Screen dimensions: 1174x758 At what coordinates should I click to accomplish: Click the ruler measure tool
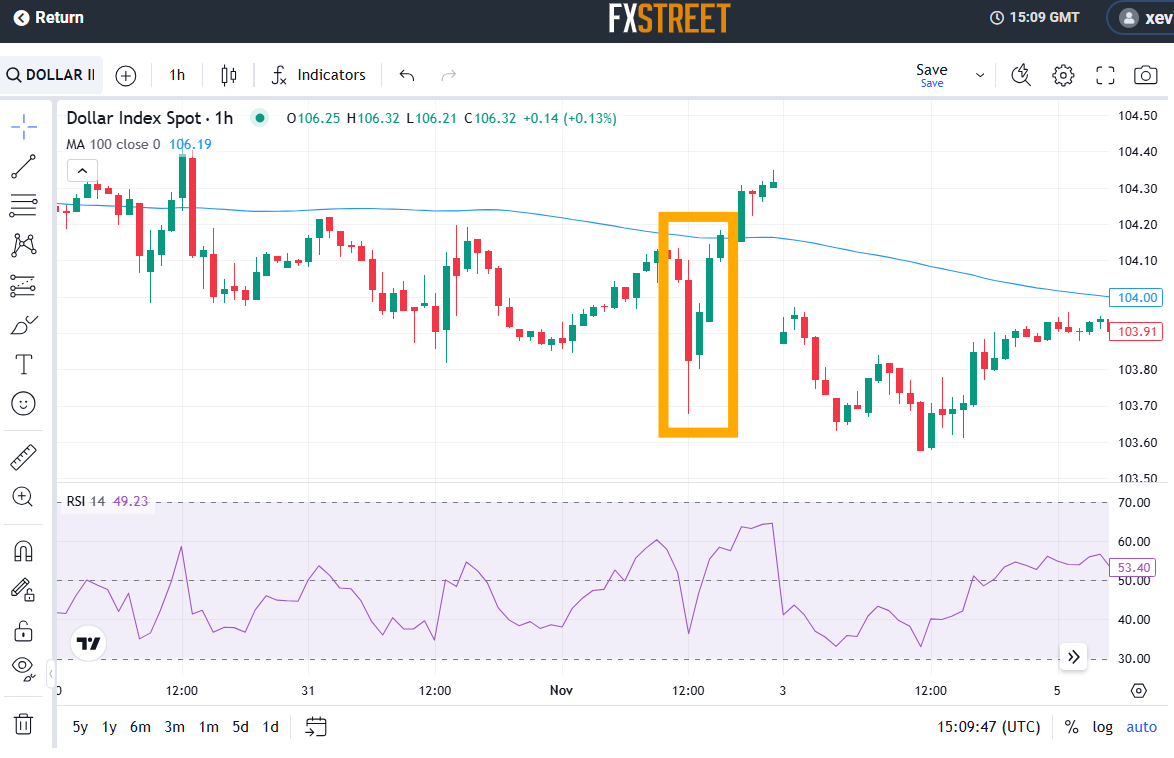[24, 457]
